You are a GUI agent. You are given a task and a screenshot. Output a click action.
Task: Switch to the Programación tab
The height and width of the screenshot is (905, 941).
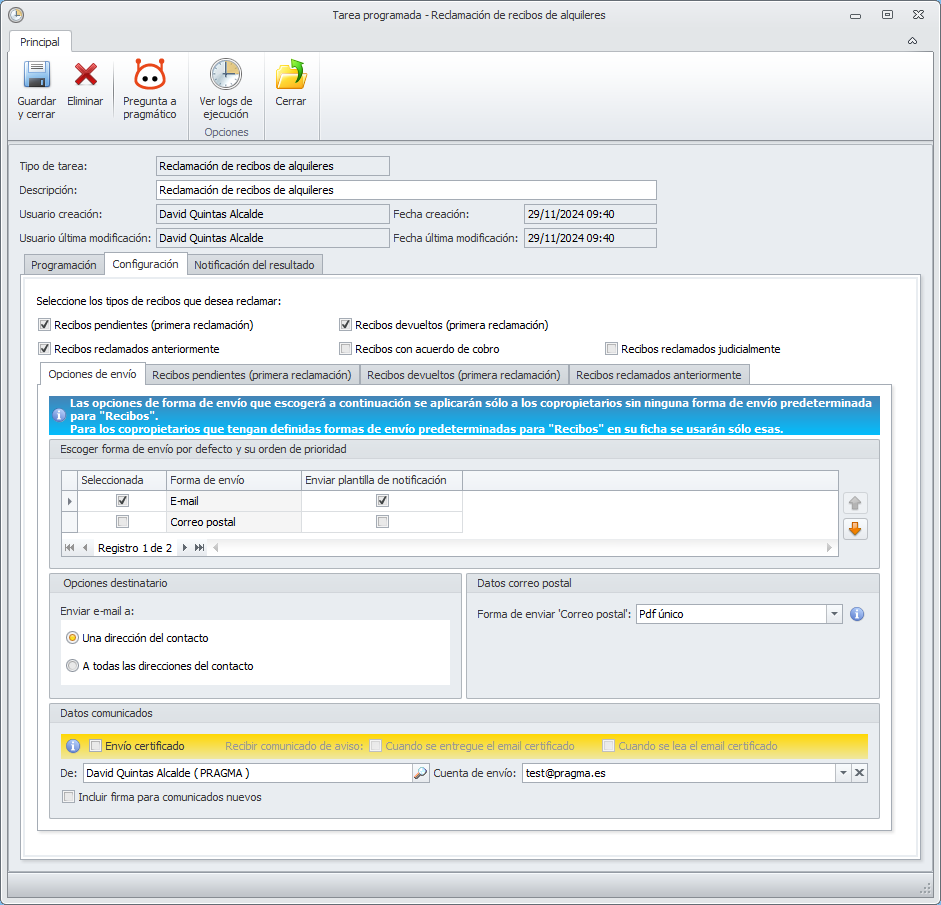tap(63, 265)
